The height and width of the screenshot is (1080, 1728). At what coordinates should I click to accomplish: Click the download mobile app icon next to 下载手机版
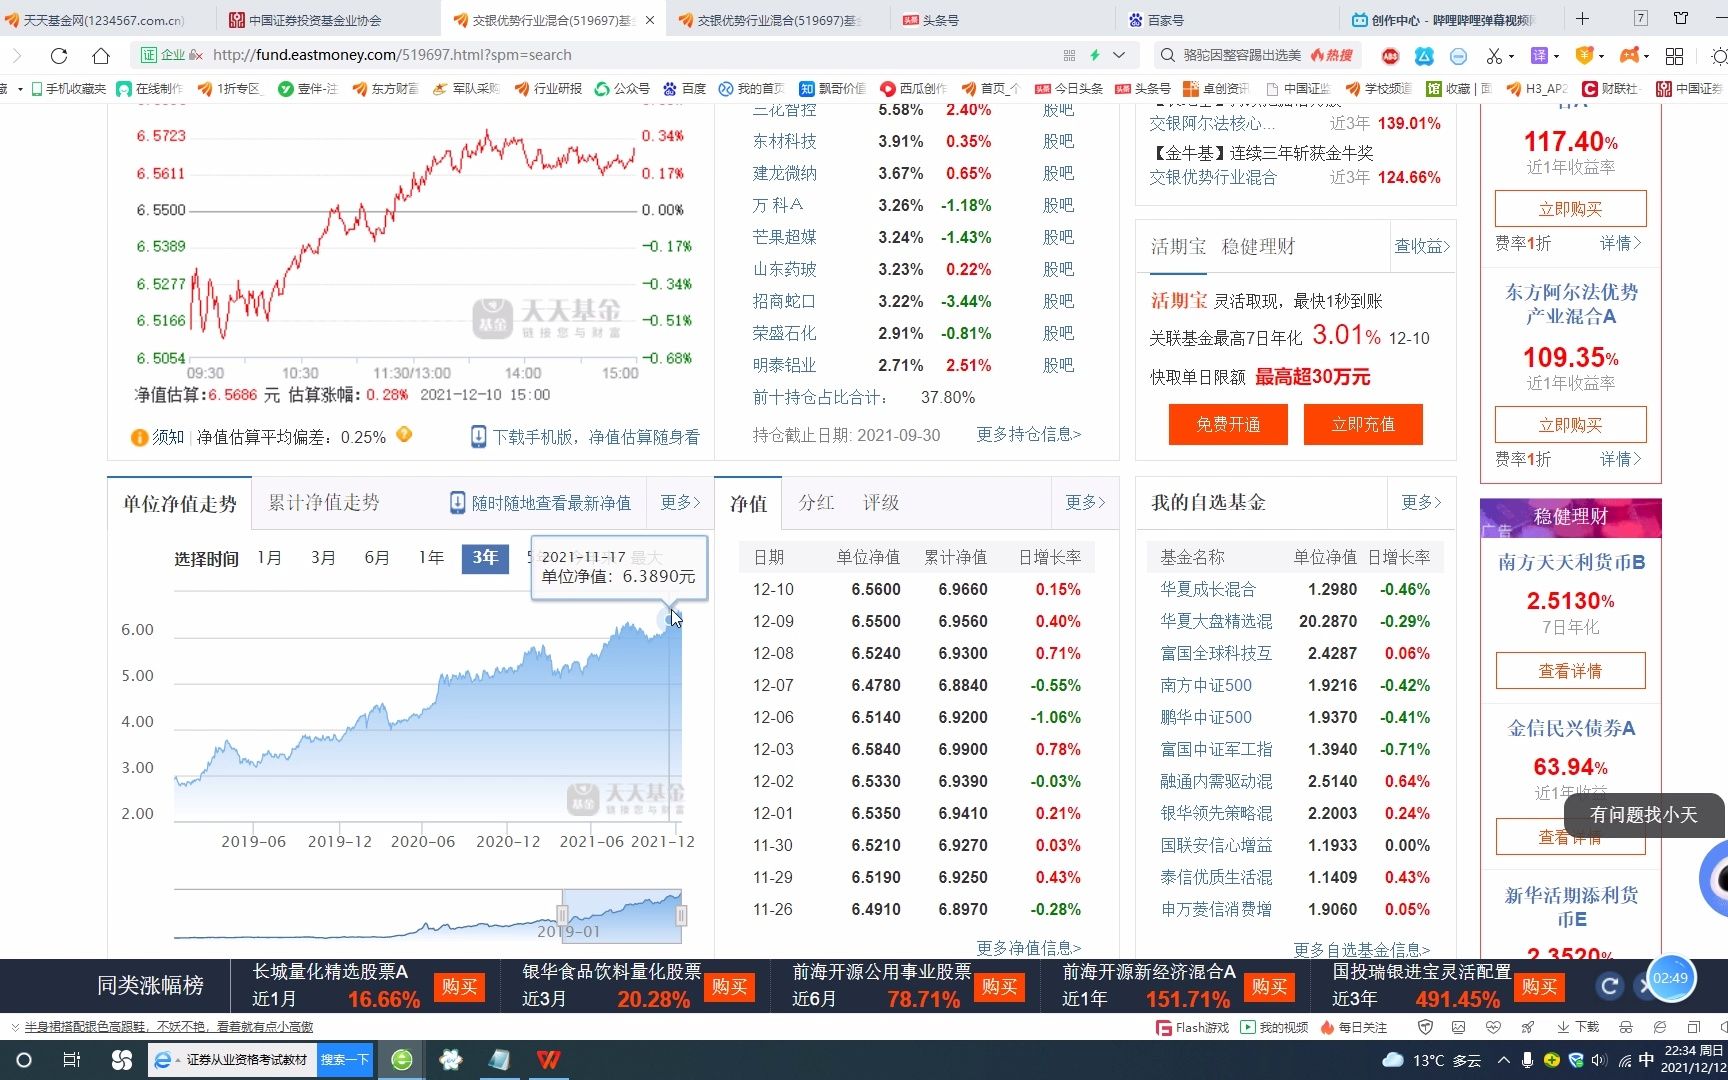[477, 435]
